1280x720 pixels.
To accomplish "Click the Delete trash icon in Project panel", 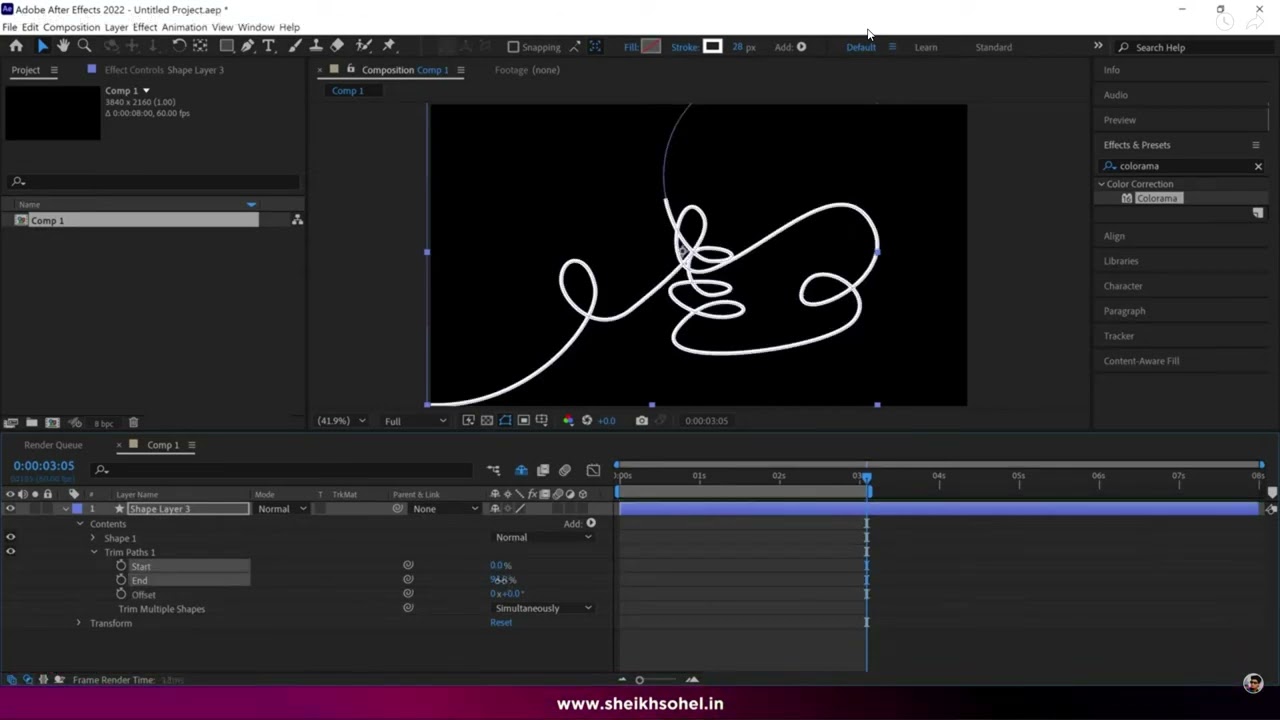I will [x=133, y=423].
